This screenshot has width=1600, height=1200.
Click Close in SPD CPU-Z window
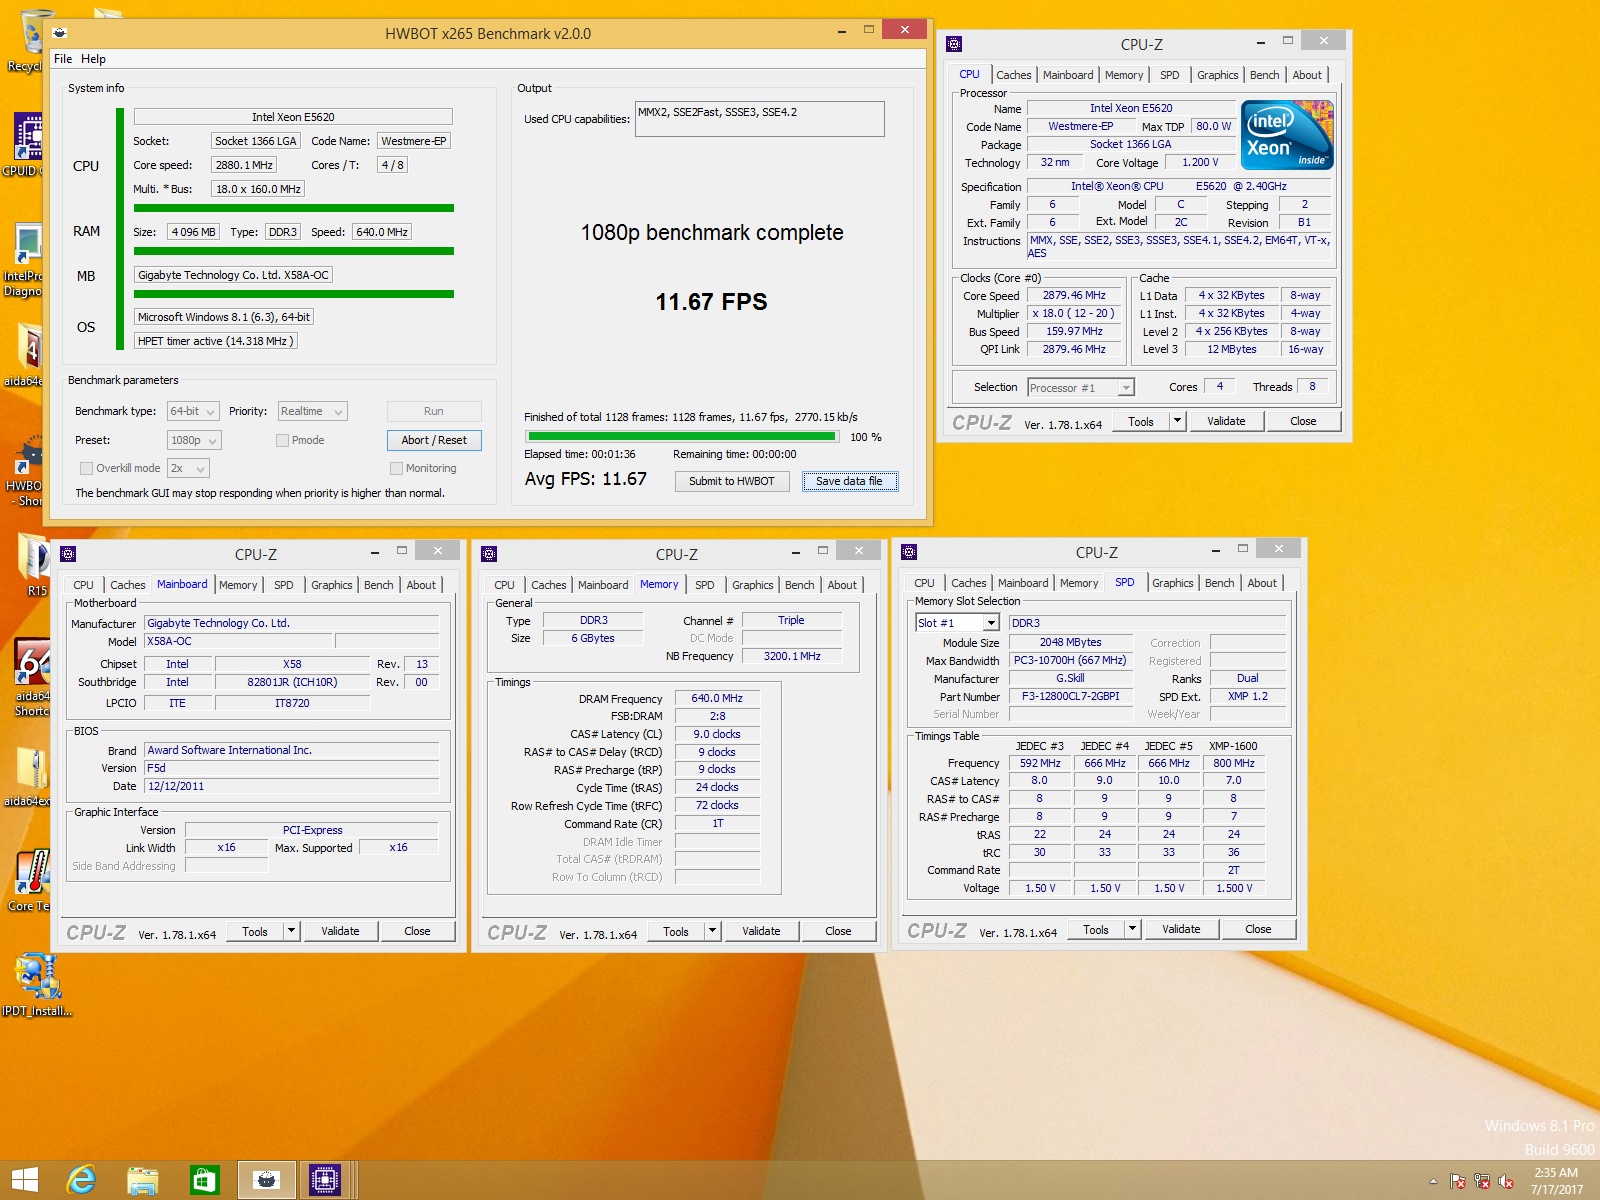tap(1258, 929)
